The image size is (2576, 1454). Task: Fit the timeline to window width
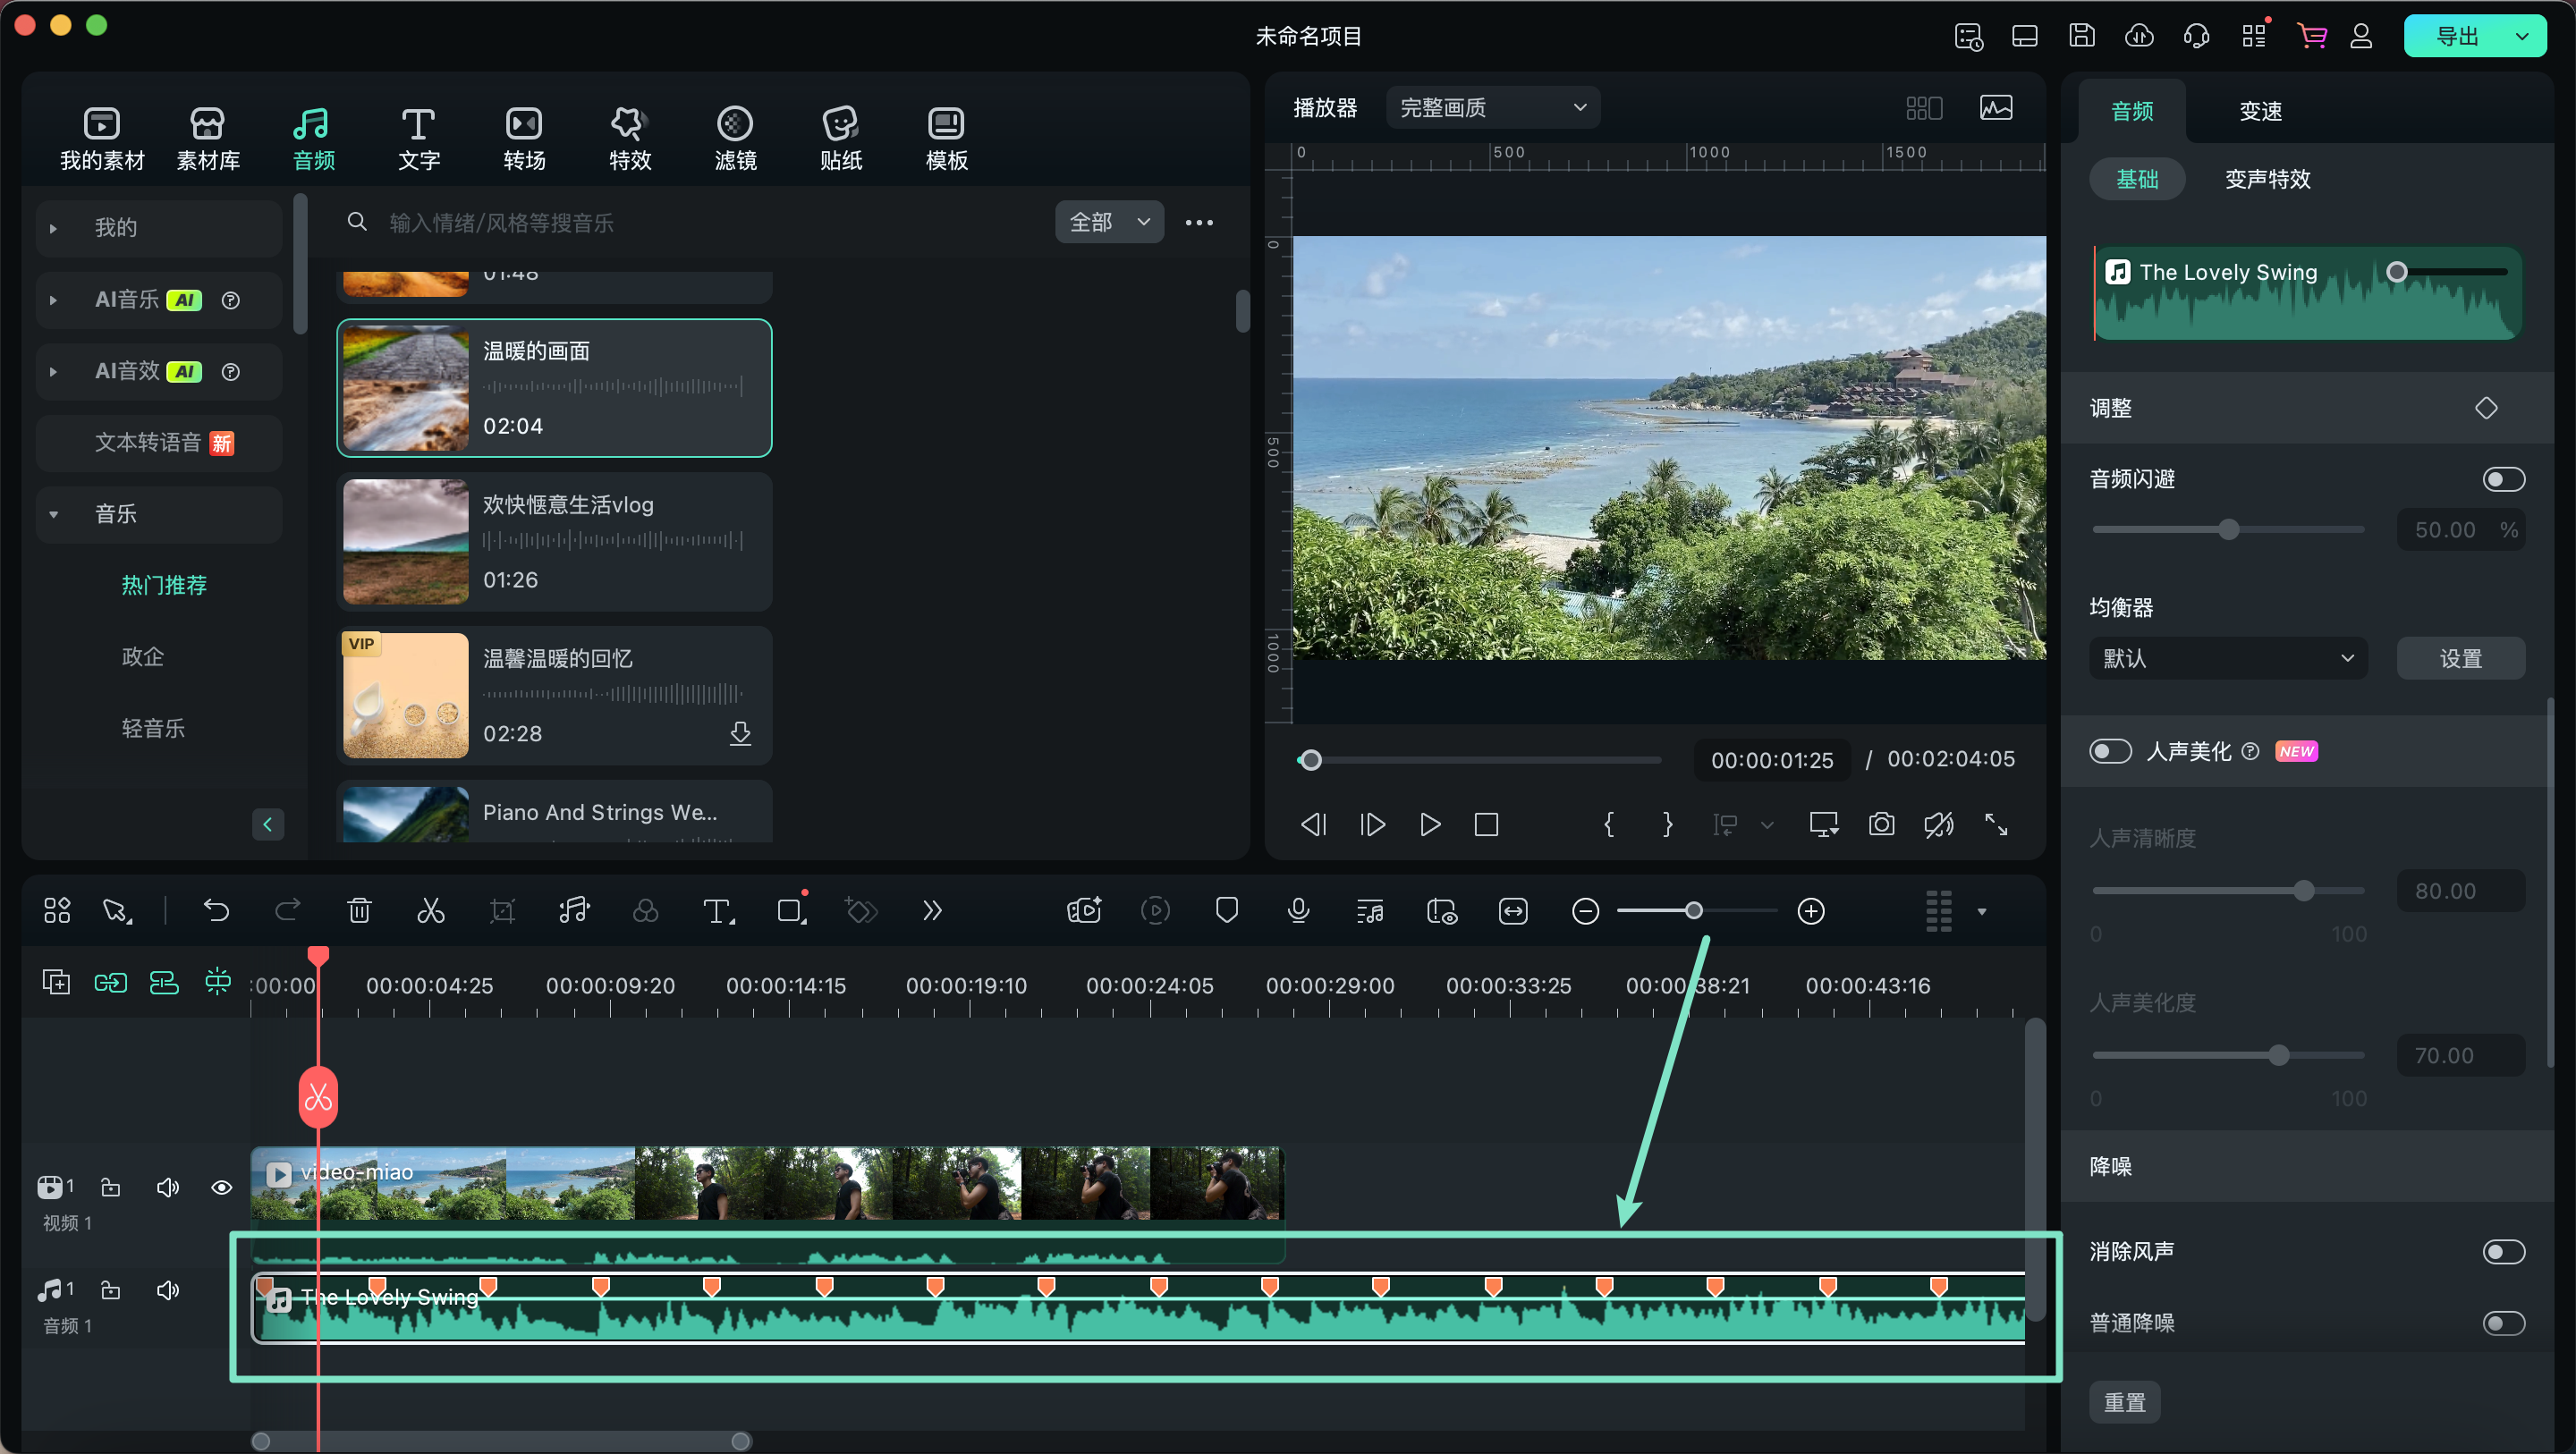coord(1513,911)
